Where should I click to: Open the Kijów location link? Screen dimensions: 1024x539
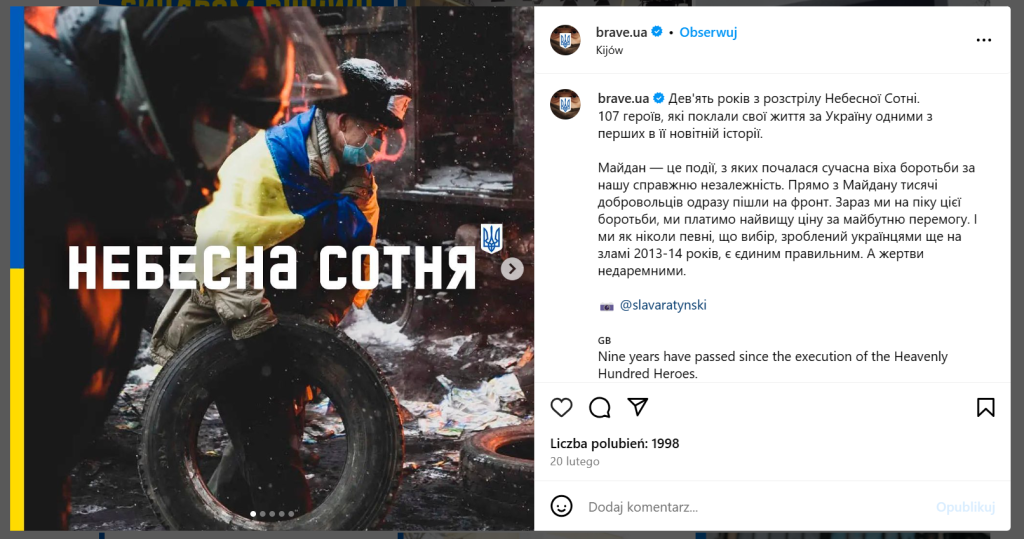coord(609,50)
